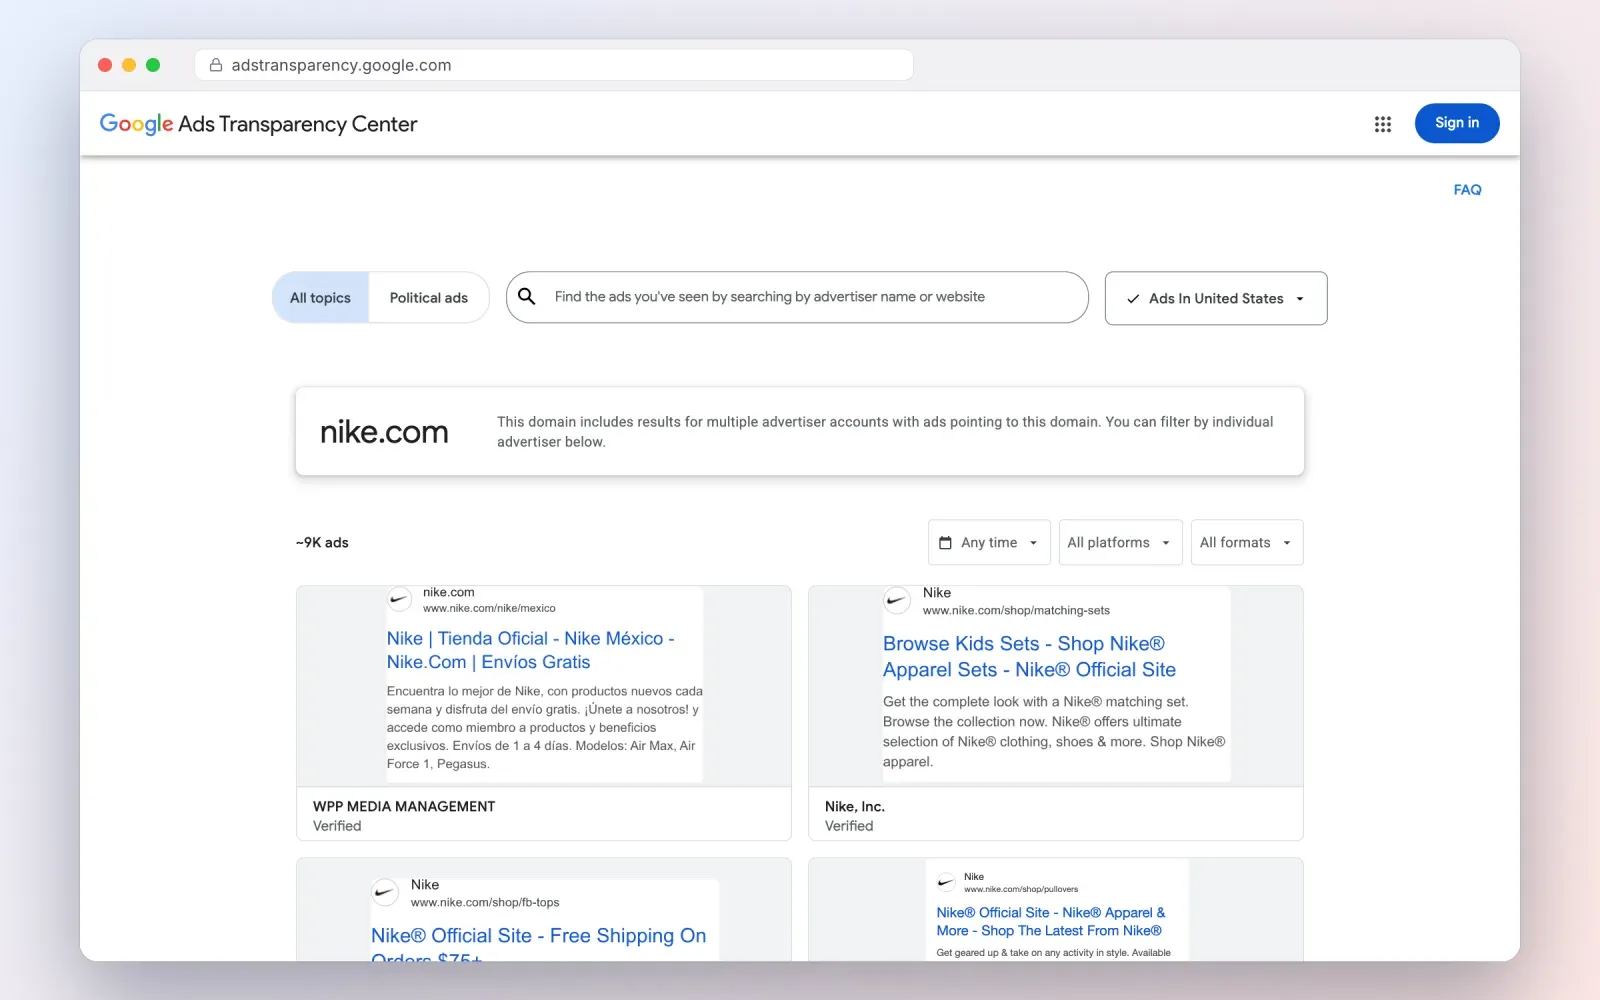1600x1000 pixels.
Task: Click the pullovers ad description Get geared up
Action: pyautogui.click(x=1053, y=953)
